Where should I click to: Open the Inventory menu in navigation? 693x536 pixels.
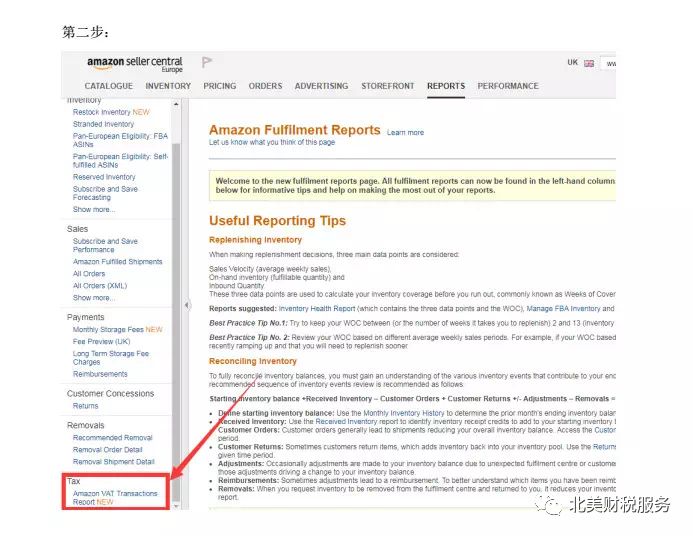[168, 86]
